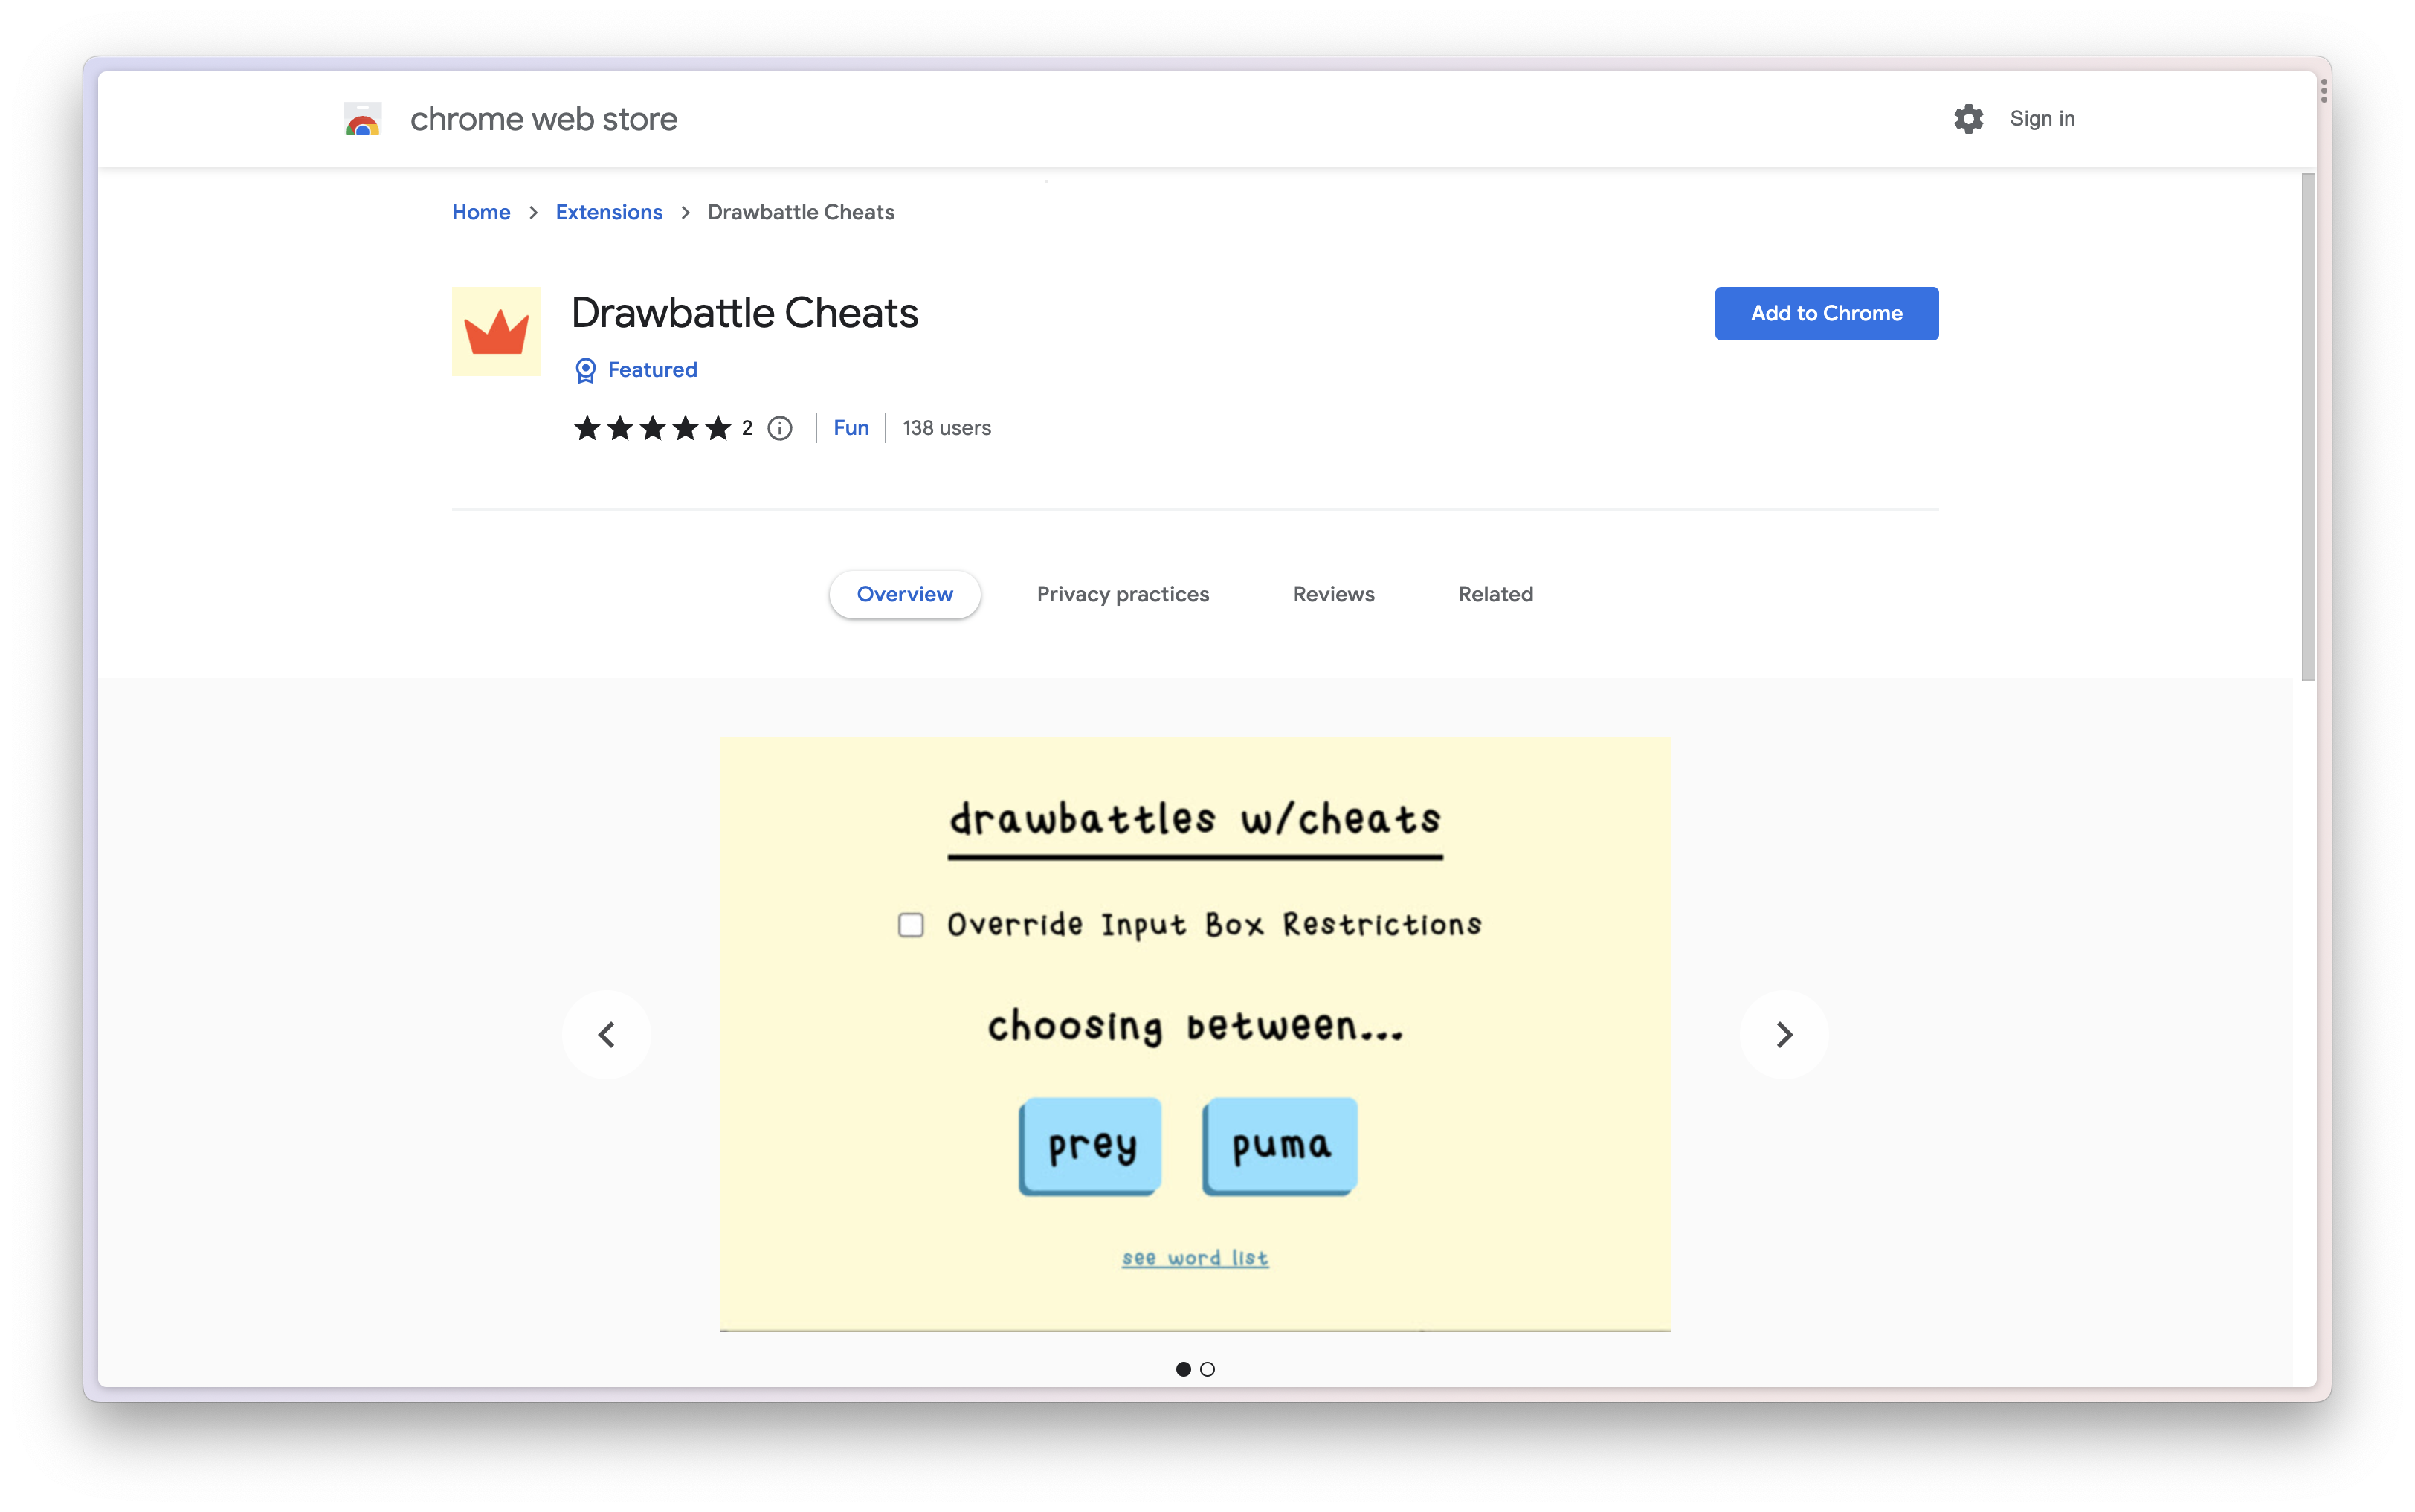Viewport: 2415px width, 1512px height.
Task: Switch to the Reviews tab
Action: click(1333, 594)
